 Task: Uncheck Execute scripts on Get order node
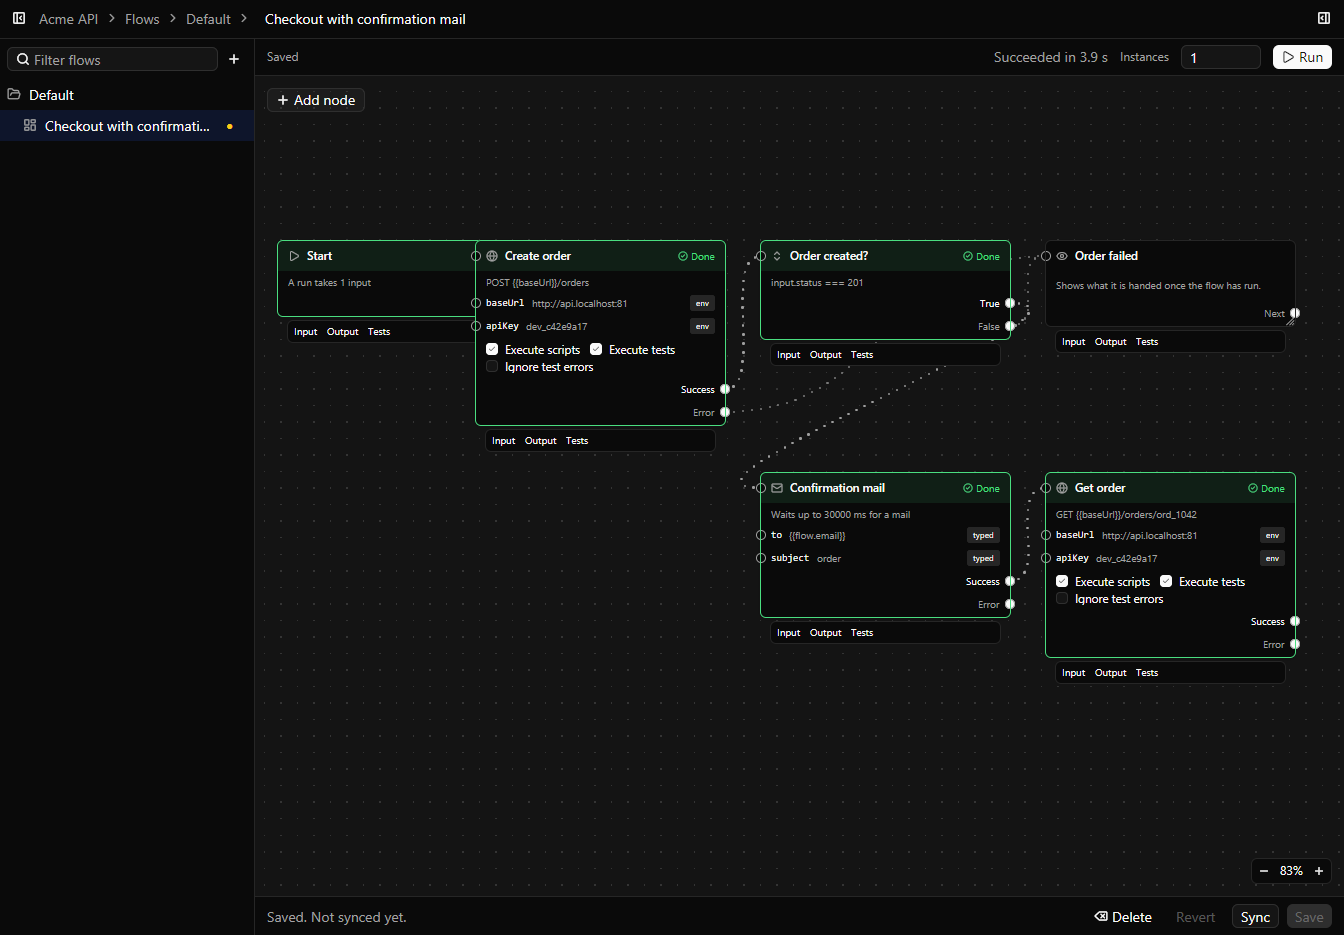(1062, 581)
